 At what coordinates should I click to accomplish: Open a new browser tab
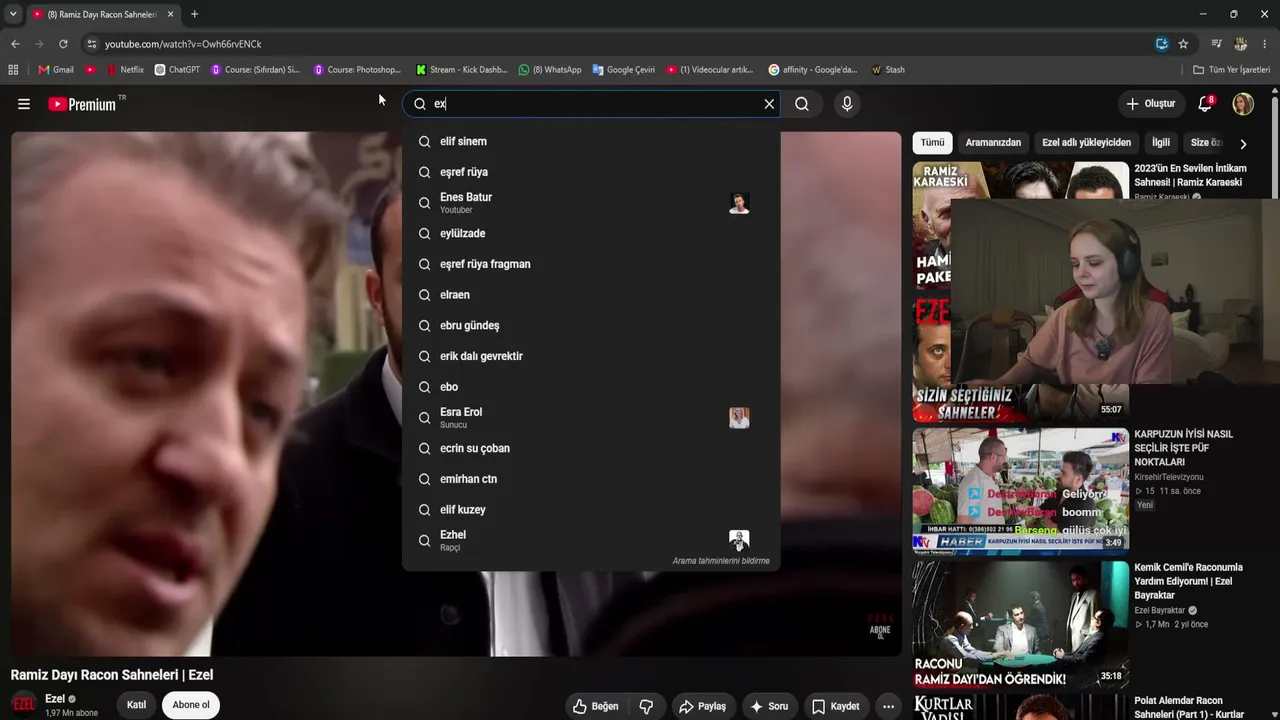[194, 14]
